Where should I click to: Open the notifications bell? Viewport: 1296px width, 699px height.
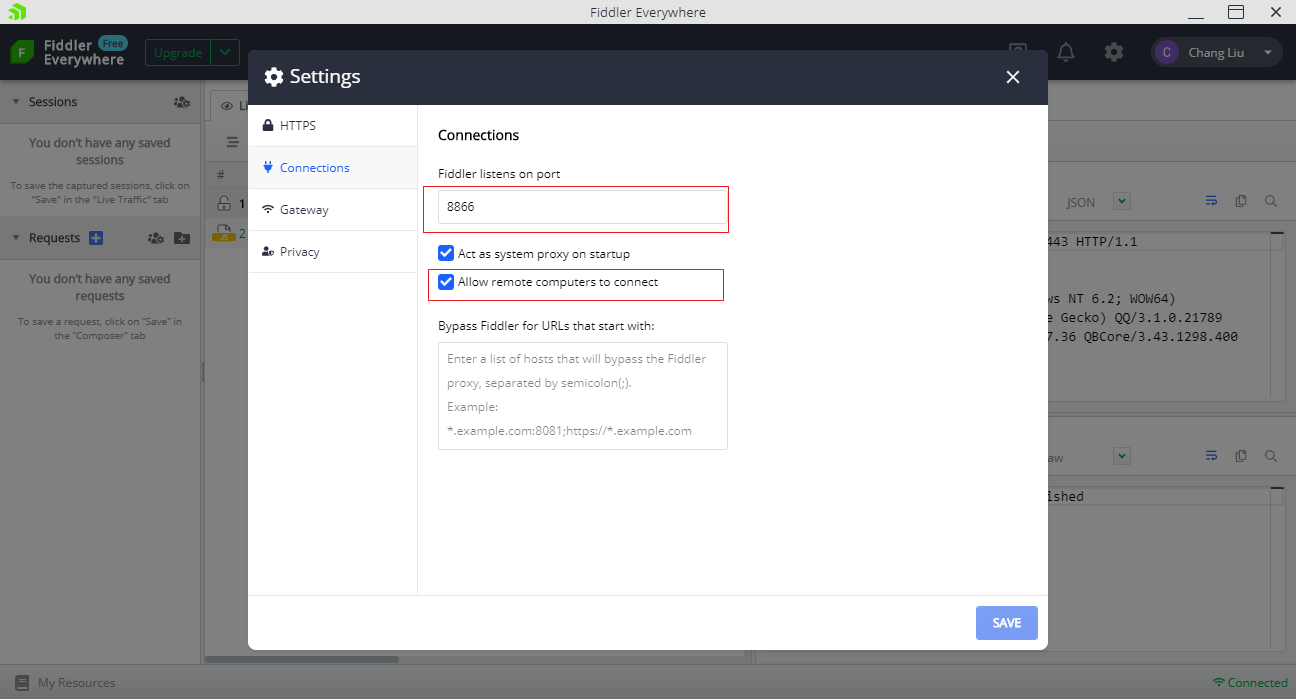pyautogui.click(x=1066, y=52)
